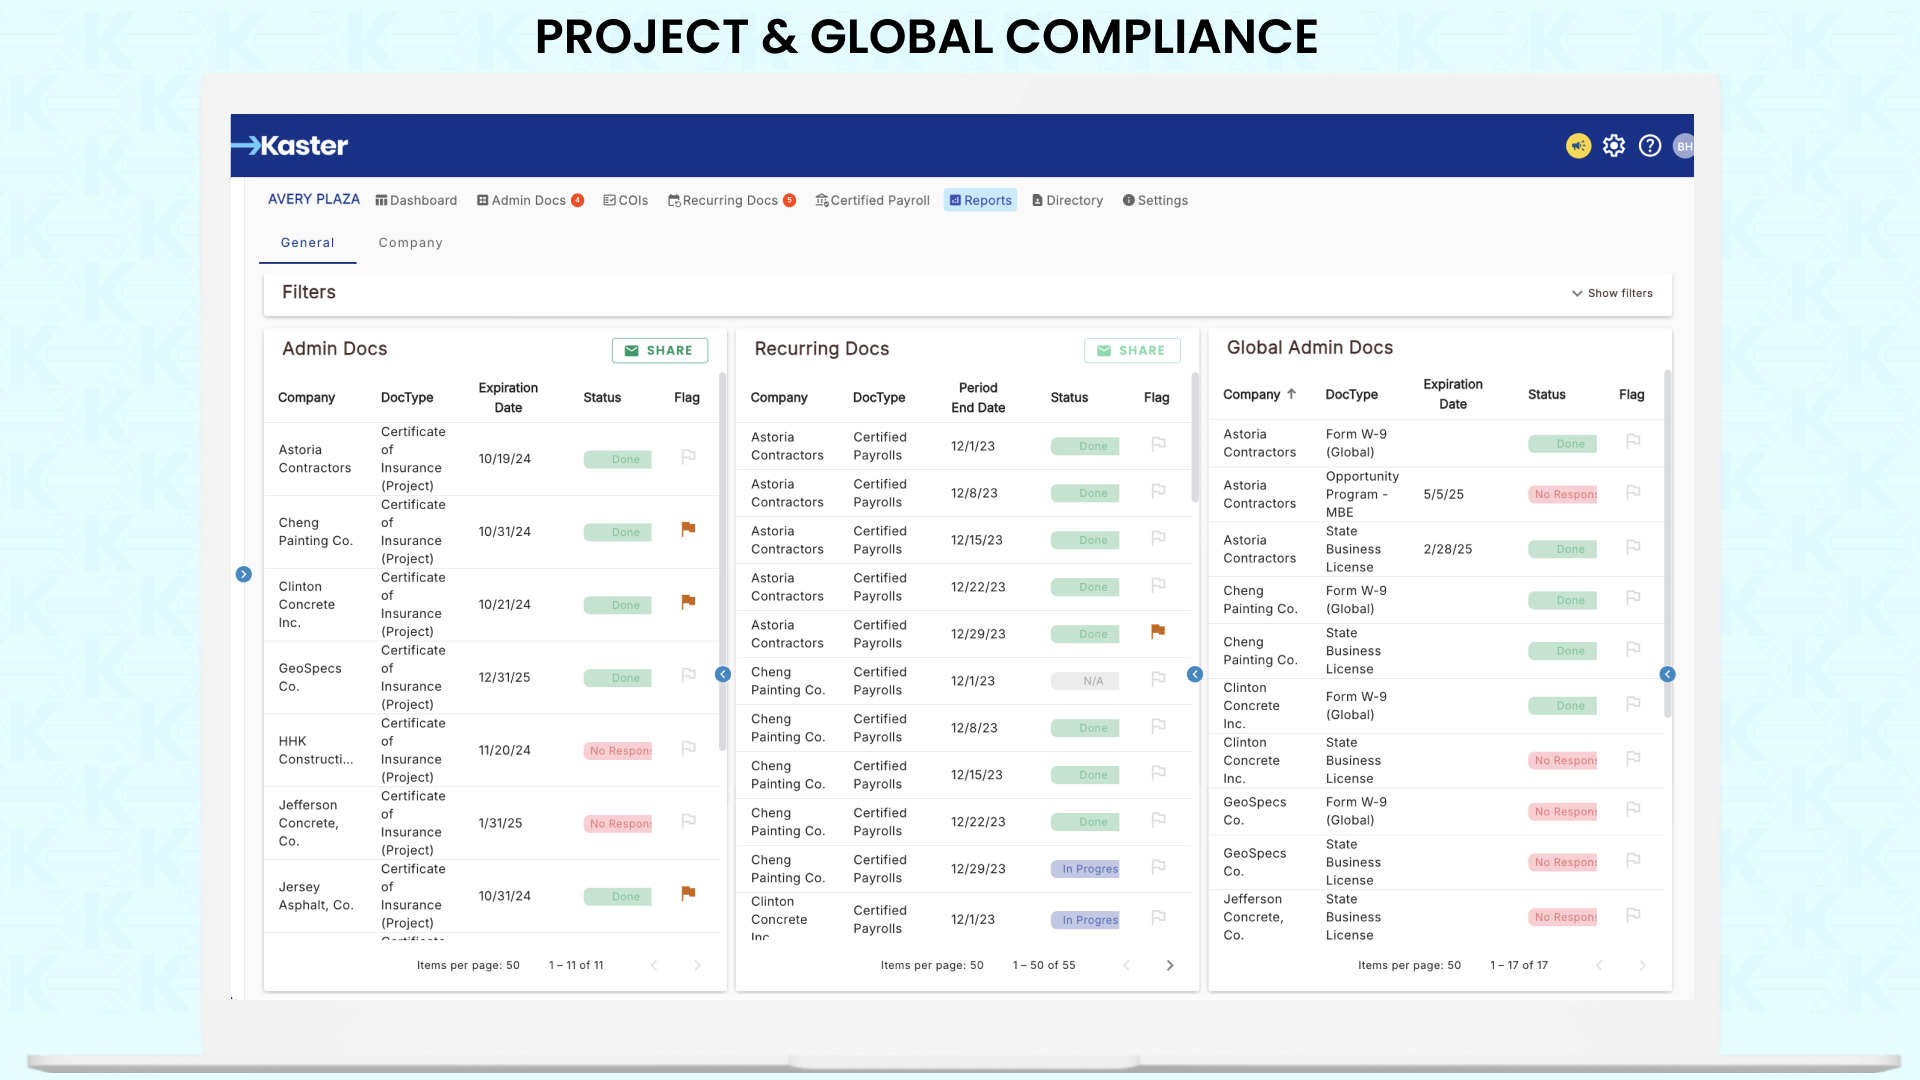
Task: Open the settings gear in header
Action: pyautogui.click(x=1614, y=146)
